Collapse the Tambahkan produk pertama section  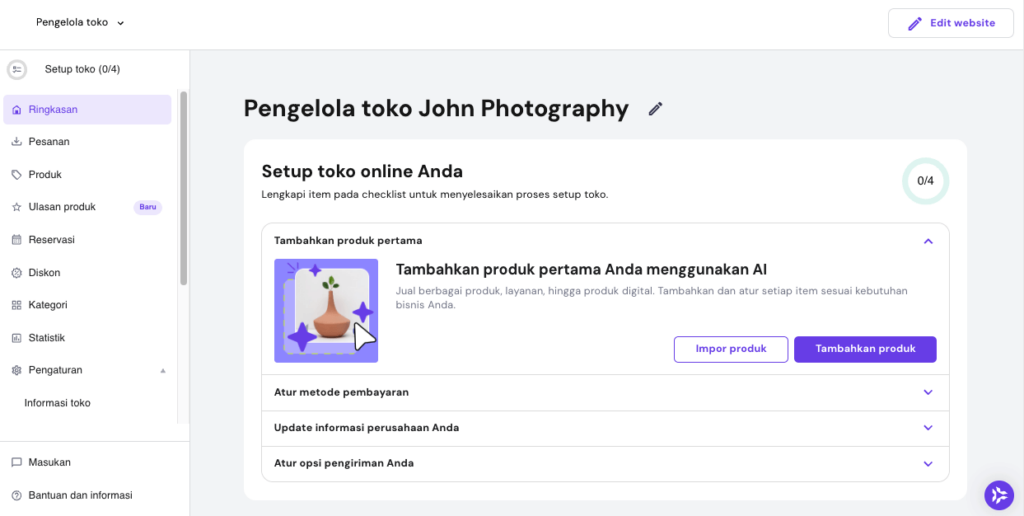928,241
